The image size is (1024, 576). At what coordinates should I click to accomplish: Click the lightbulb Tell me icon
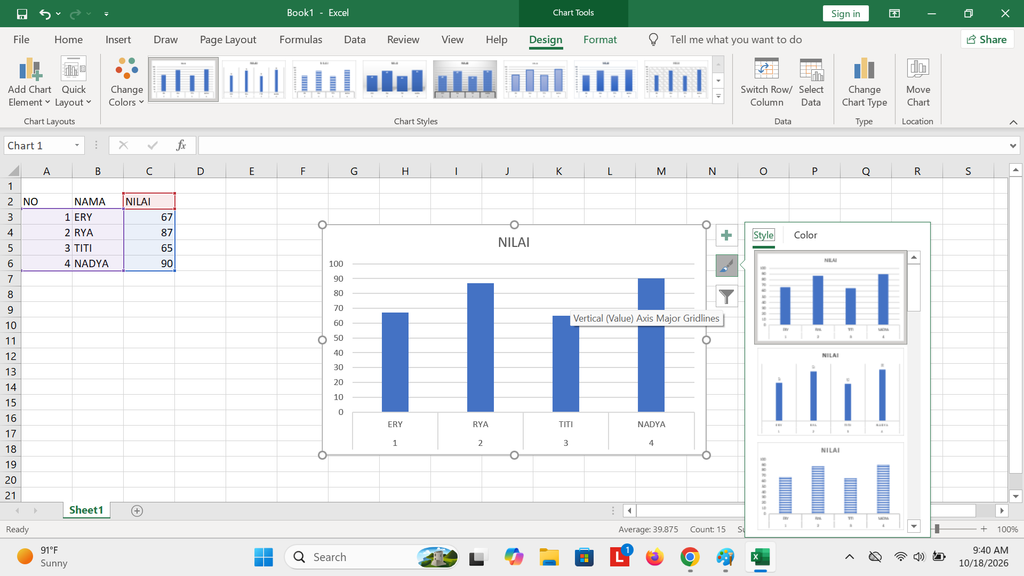pyautogui.click(x=653, y=40)
